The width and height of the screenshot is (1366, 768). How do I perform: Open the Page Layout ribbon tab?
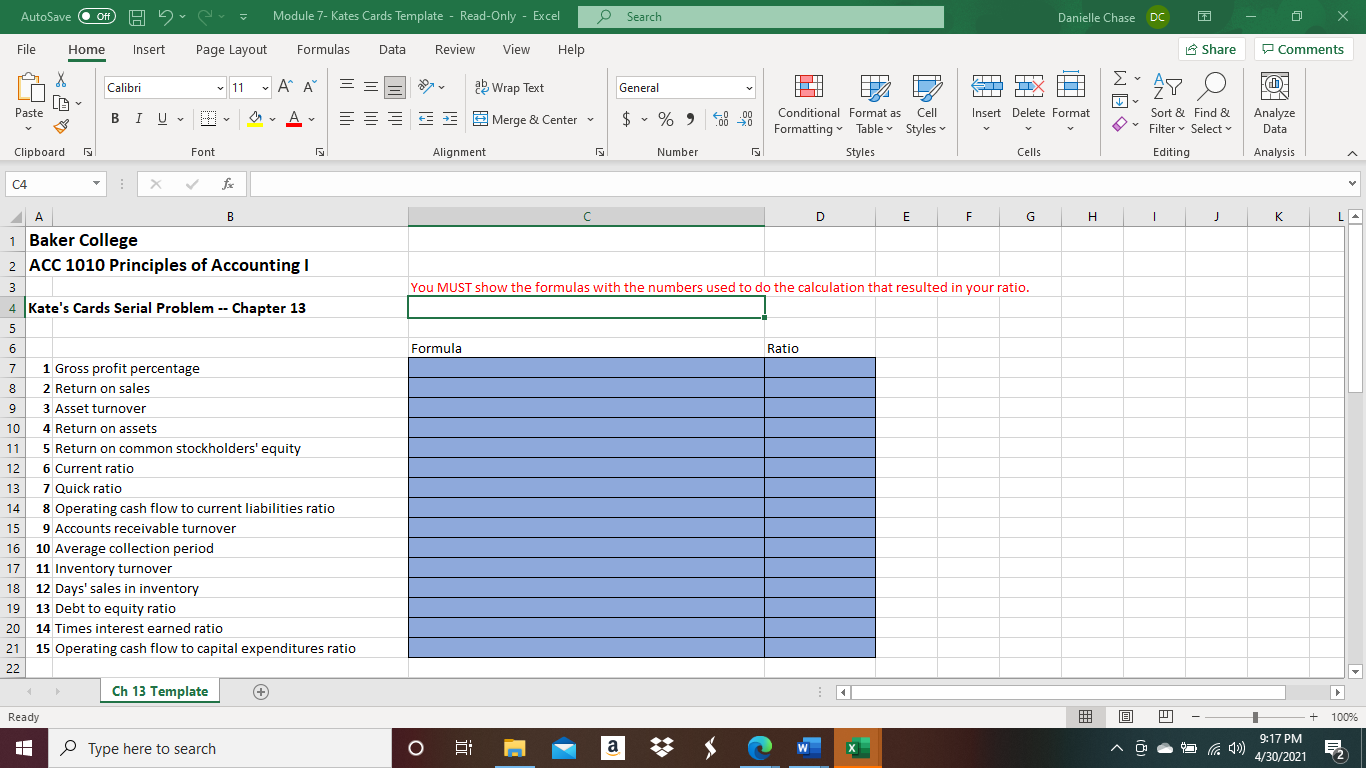click(x=231, y=49)
